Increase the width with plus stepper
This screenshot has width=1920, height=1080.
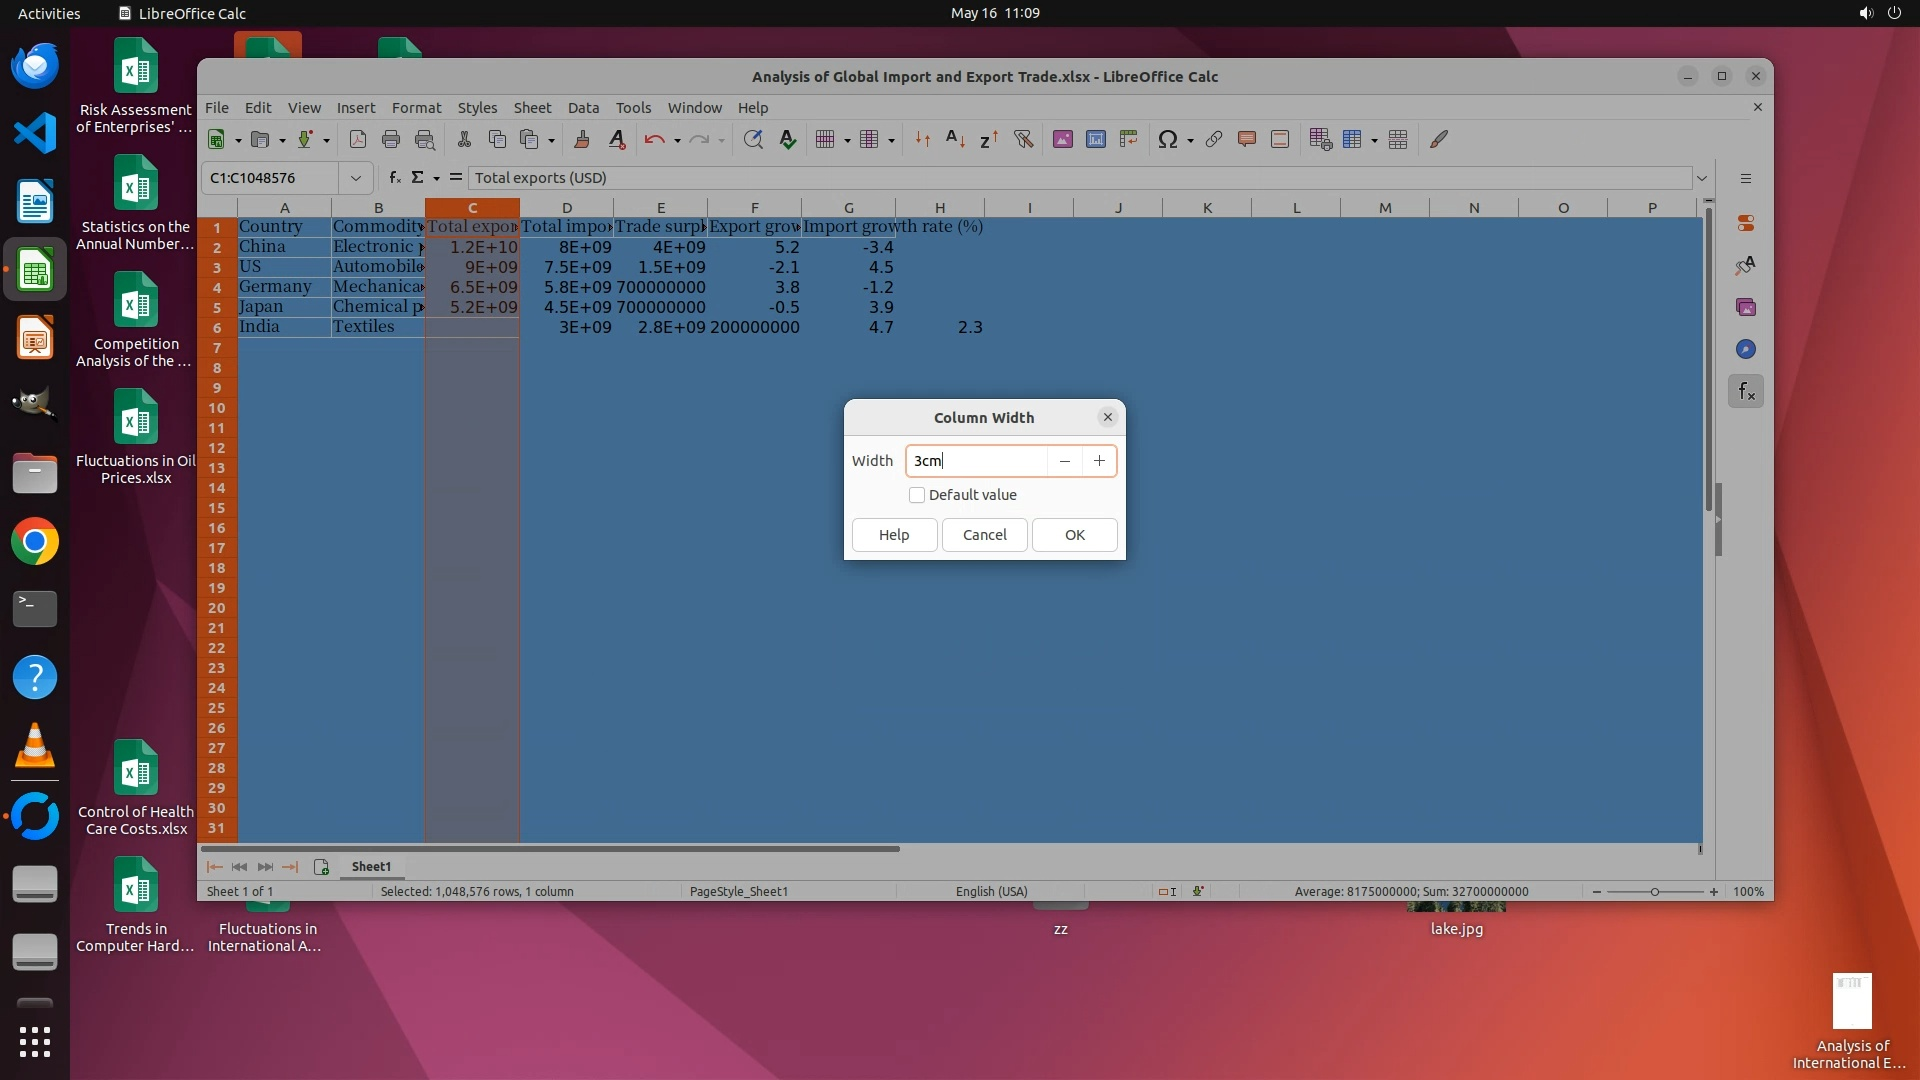click(1099, 461)
